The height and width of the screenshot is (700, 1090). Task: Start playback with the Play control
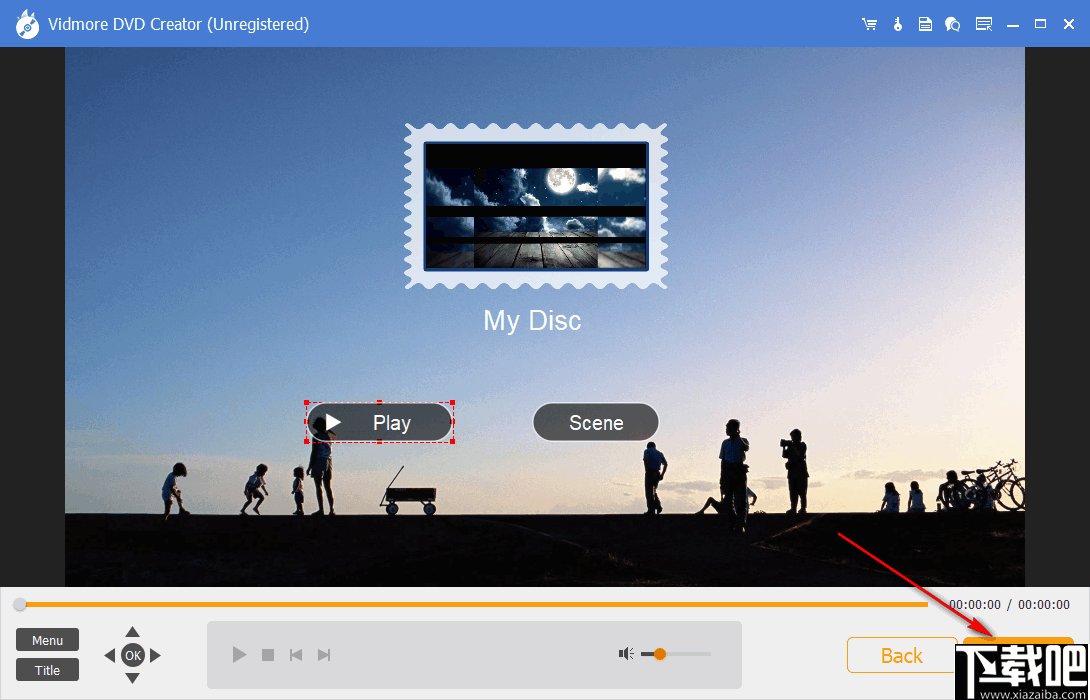(x=239, y=654)
